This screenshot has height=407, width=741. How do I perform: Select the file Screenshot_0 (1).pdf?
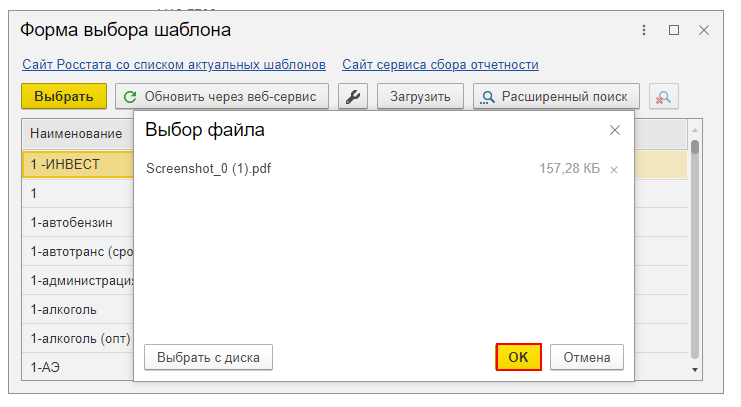[x=208, y=169]
